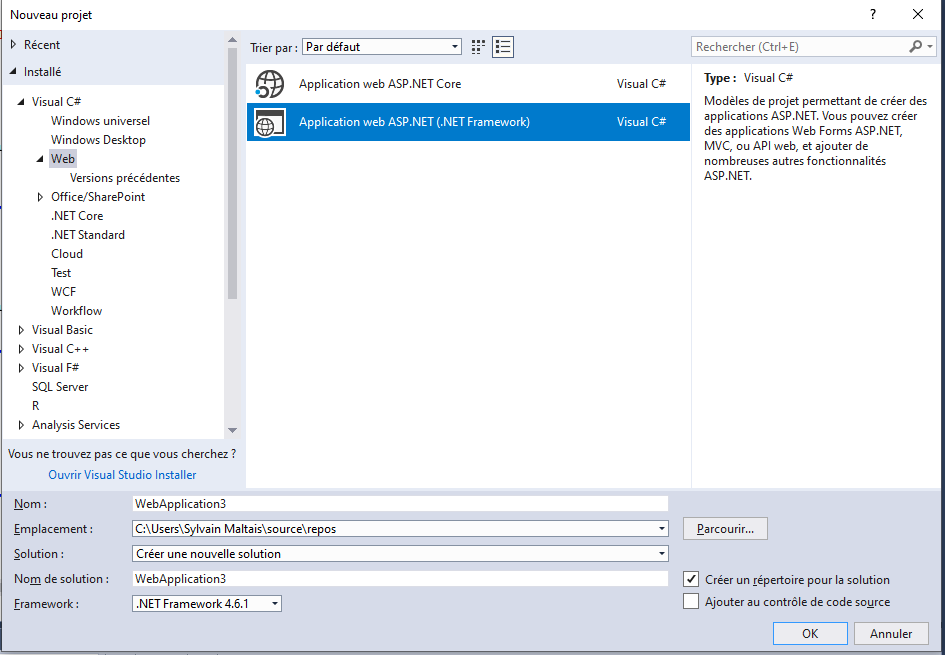The height and width of the screenshot is (655, 945).
Task: Enable Ajouter au contrôle de code source
Action: [691, 601]
